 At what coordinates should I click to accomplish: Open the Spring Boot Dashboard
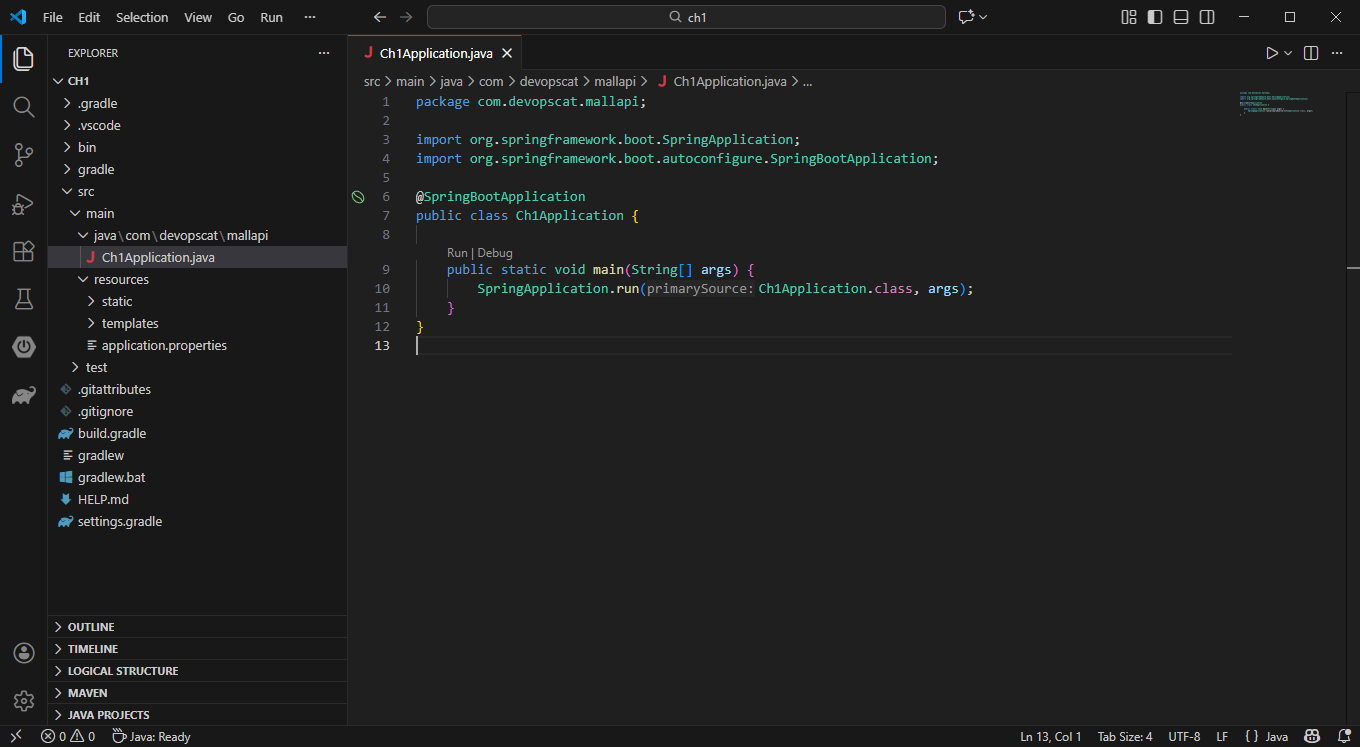pos(24,347)
